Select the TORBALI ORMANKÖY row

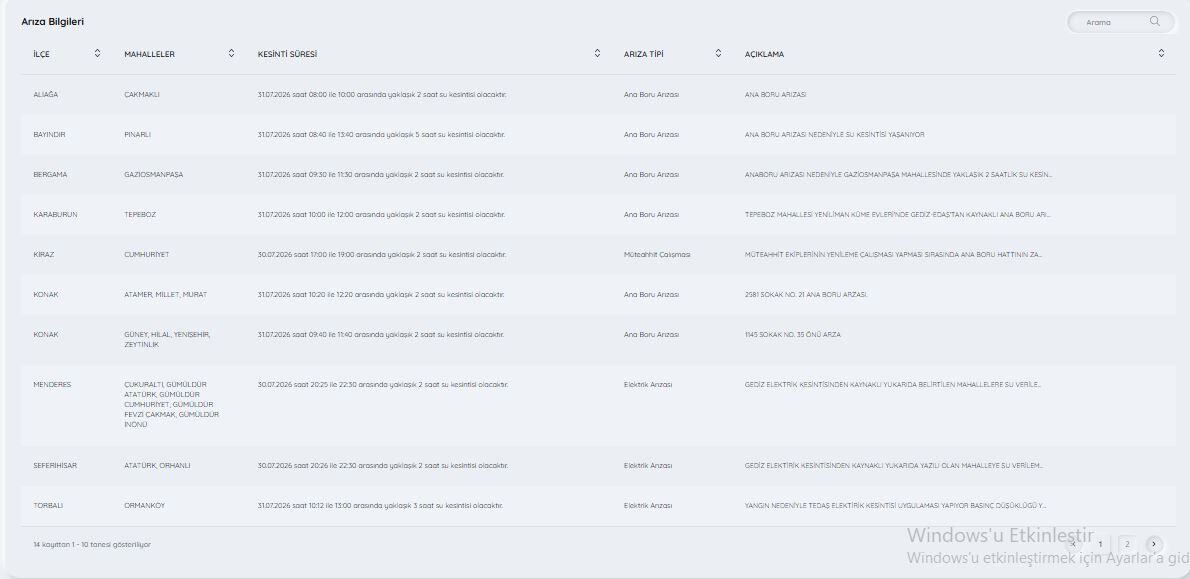(x=598, y=505)
